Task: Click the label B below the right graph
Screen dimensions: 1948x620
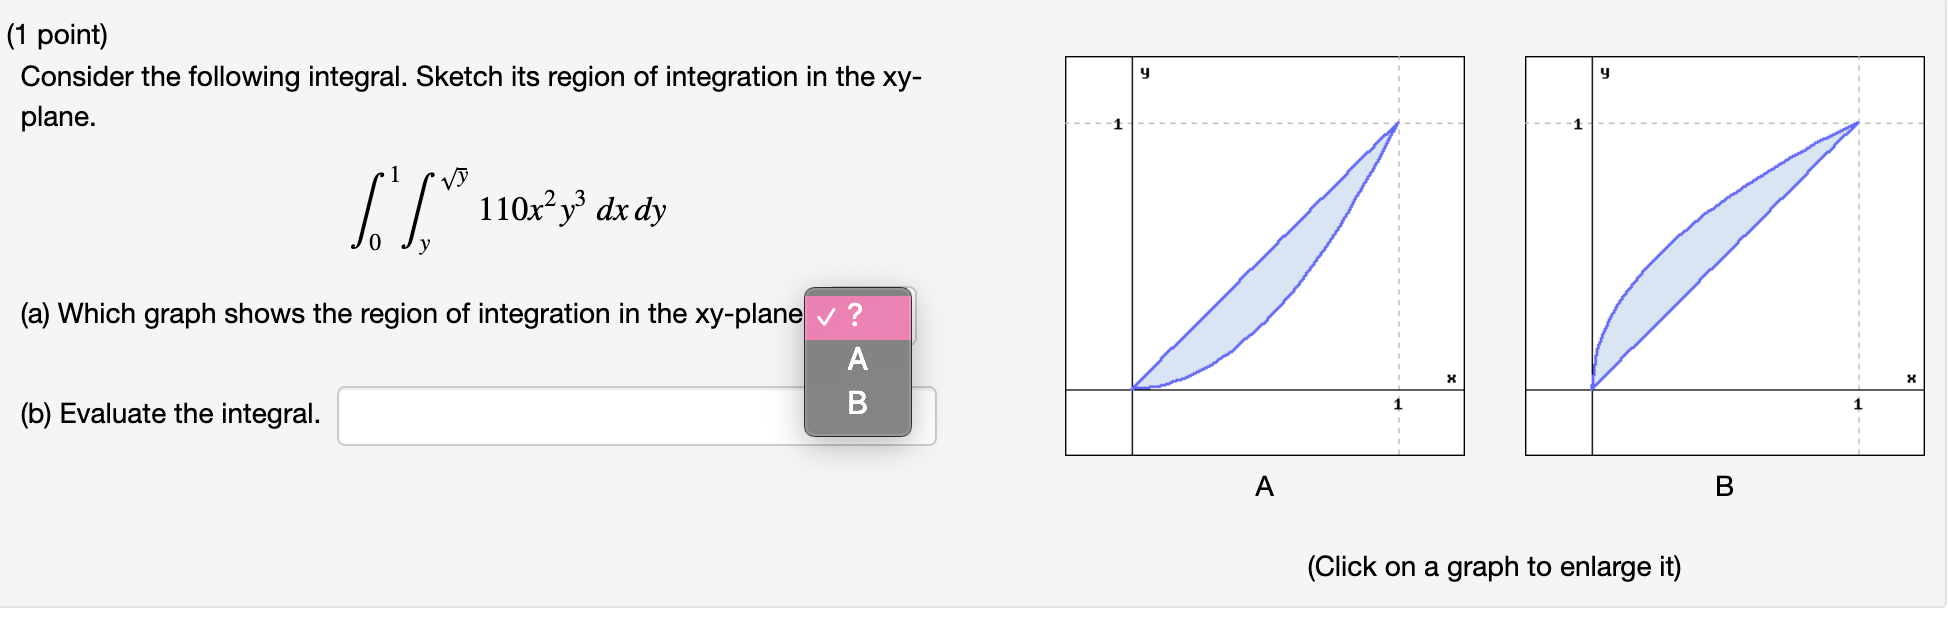Action: 1723,487
